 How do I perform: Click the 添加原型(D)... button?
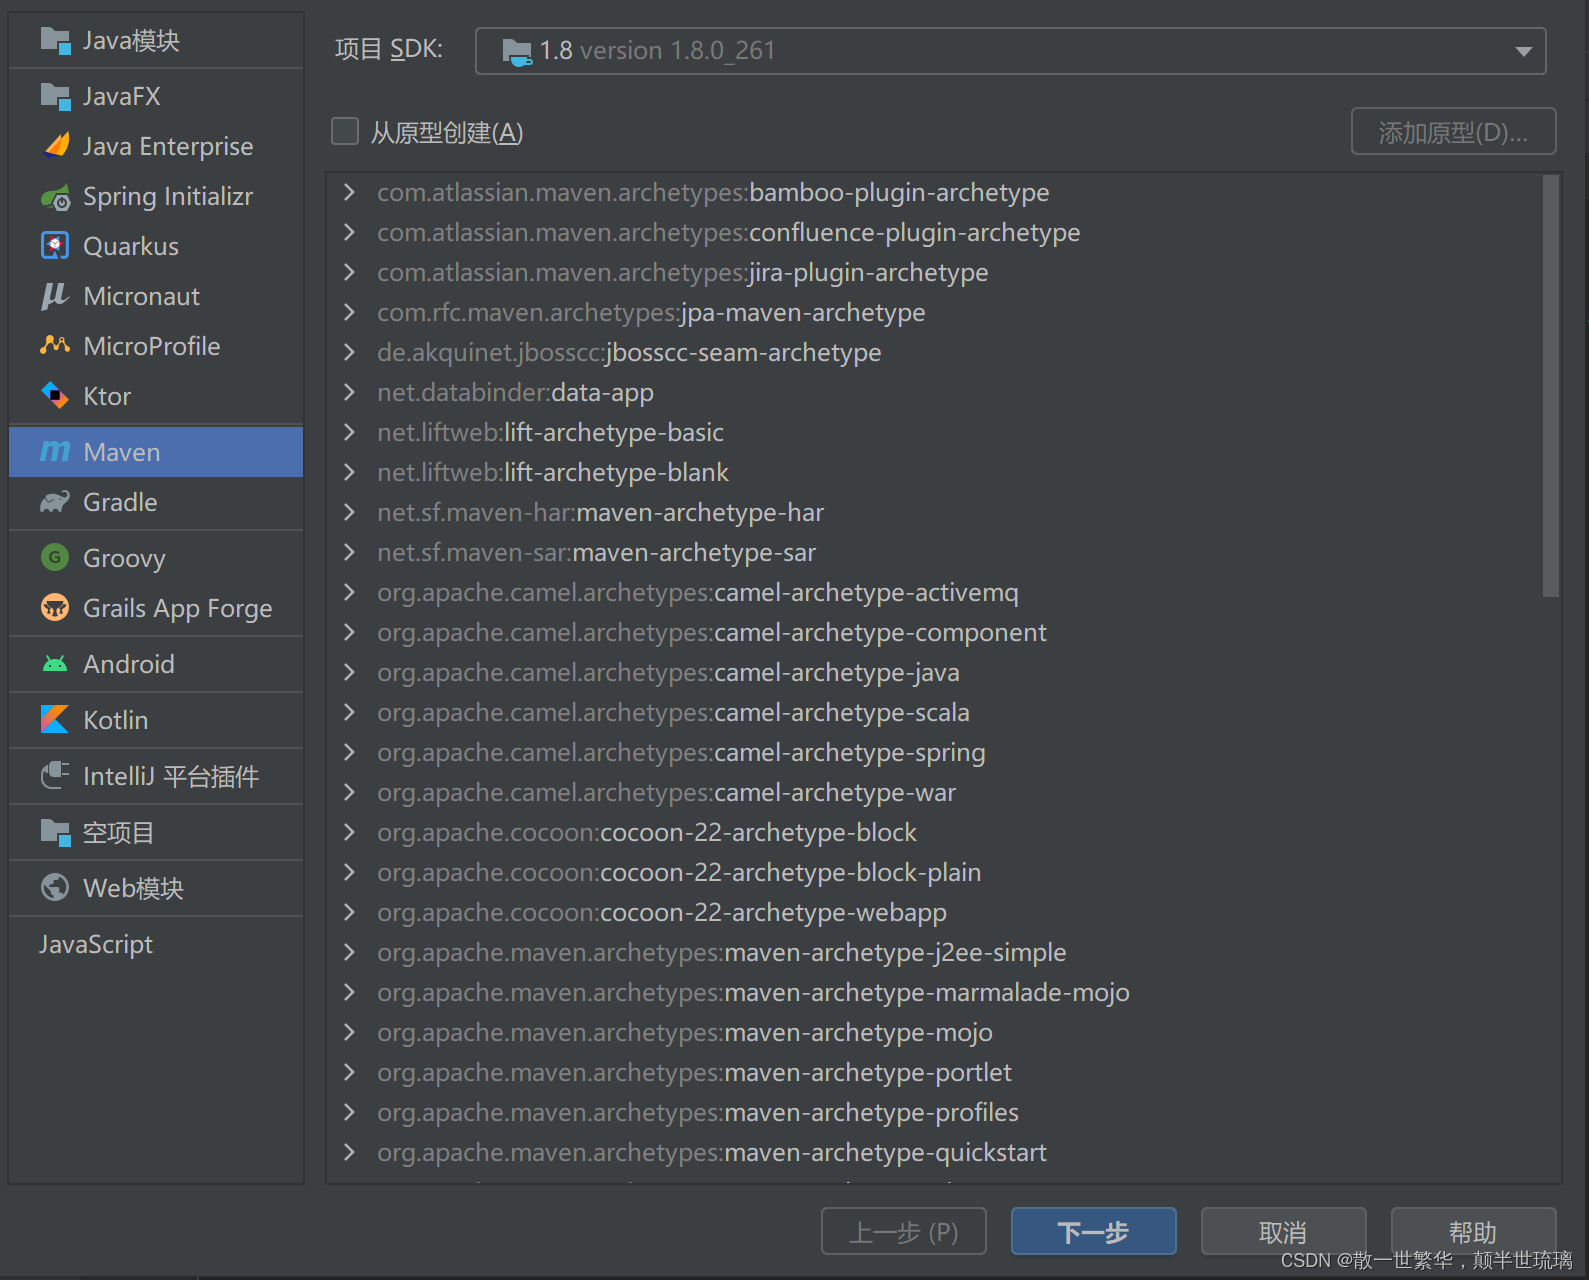tap(1453, 132)
